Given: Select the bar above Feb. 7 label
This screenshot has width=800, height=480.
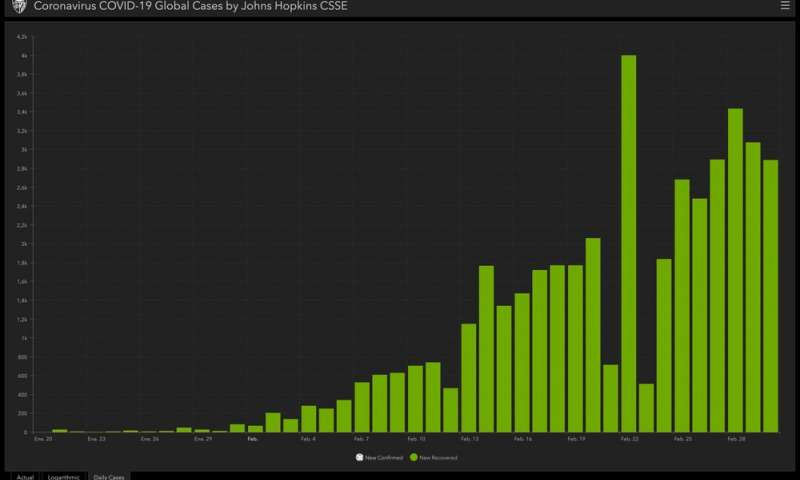Looking at the screenshot, I should click(362, 408).
